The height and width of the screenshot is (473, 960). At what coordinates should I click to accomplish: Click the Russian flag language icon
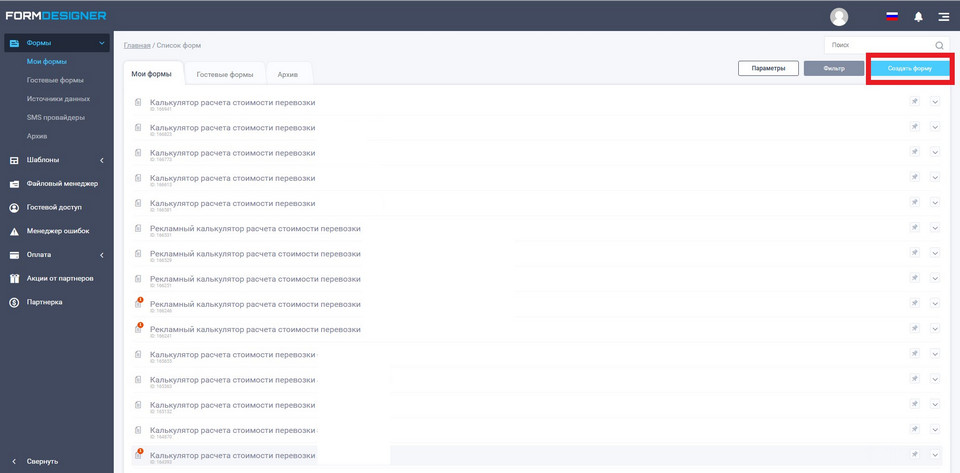[892, 17]
